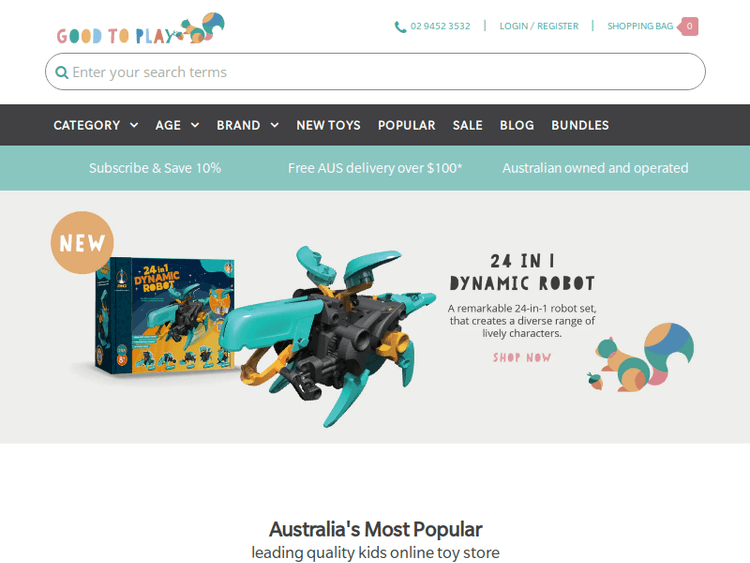Open the shopping bag counter badge
The height and width of the screenshot is (563, 750).
pyautogui.click(x=688, y=26)
